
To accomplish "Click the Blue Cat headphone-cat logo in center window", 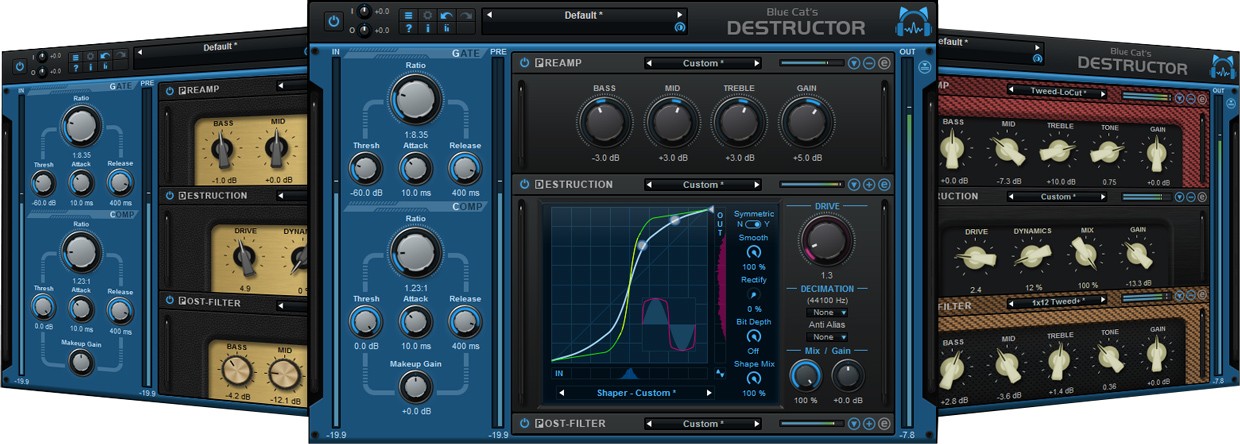I will click(915, 21).
